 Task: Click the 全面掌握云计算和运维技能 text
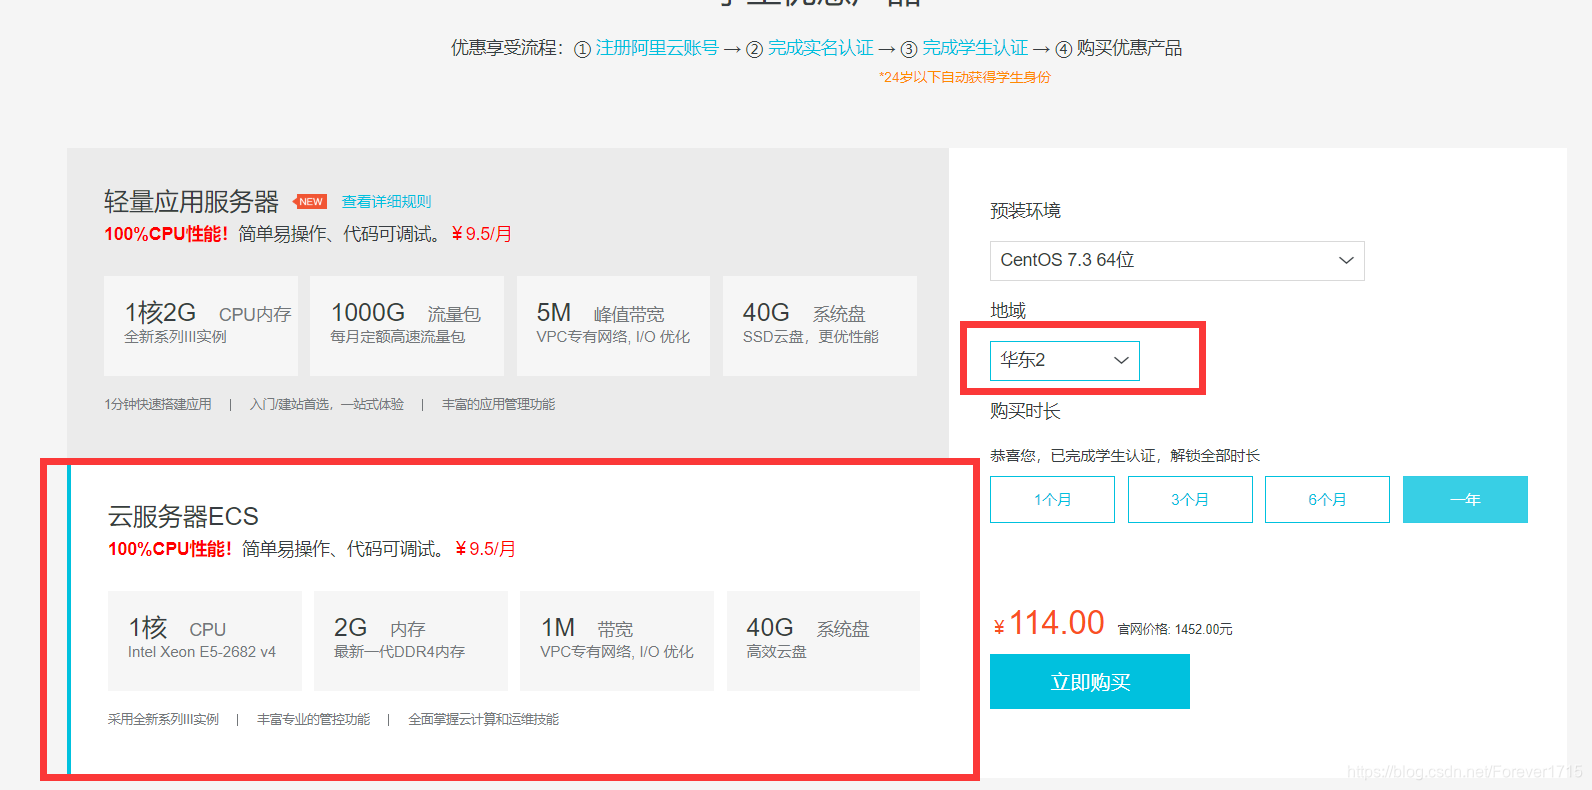click(483, 719)
